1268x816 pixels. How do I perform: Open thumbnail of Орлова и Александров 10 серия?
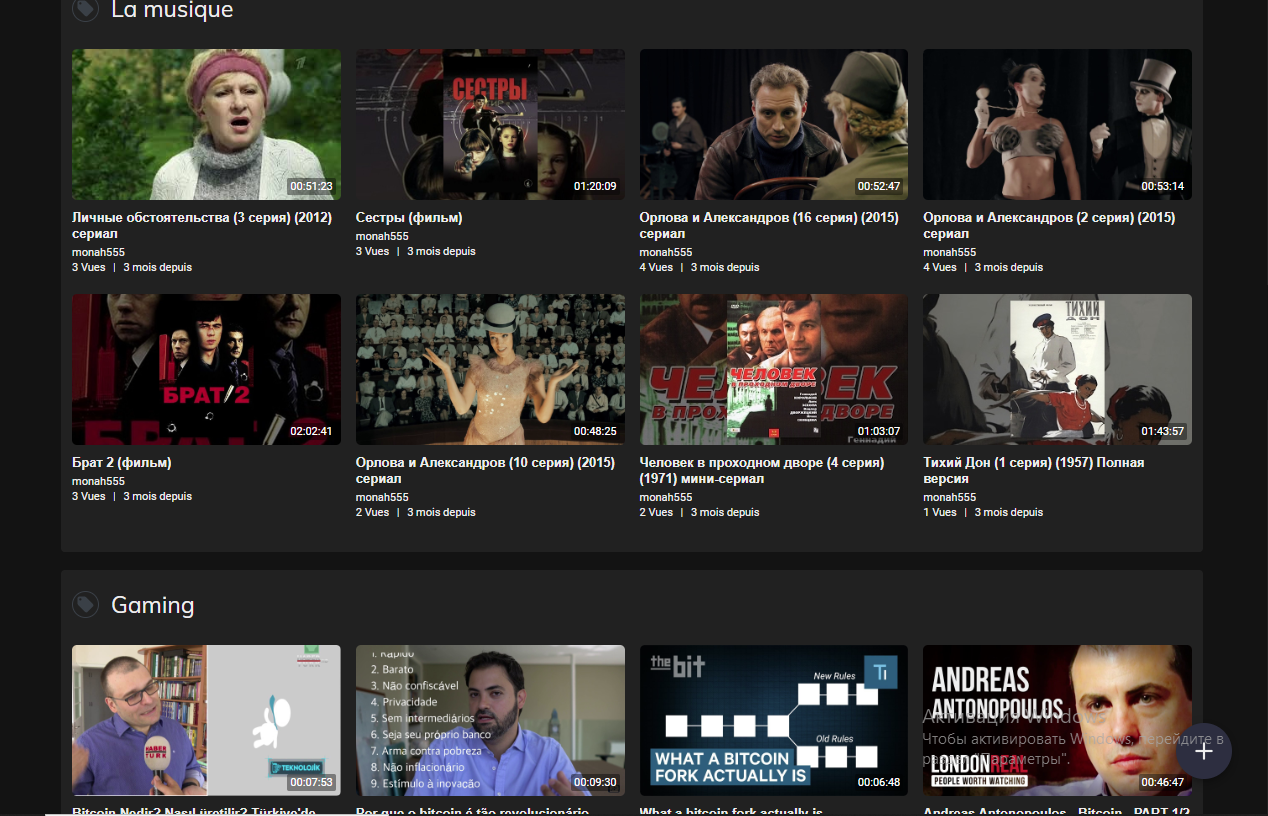point(490,369)
